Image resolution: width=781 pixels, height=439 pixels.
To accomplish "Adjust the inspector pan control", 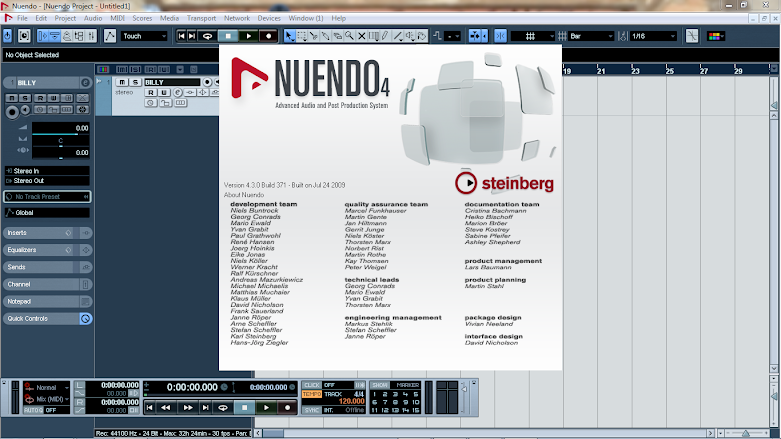I will (x=61, y=141).
